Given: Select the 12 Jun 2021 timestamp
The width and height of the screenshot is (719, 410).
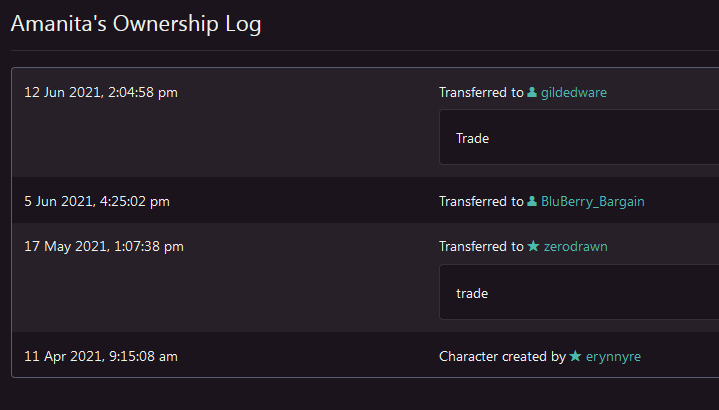Looking at the screenshot, I should (101, 93).
